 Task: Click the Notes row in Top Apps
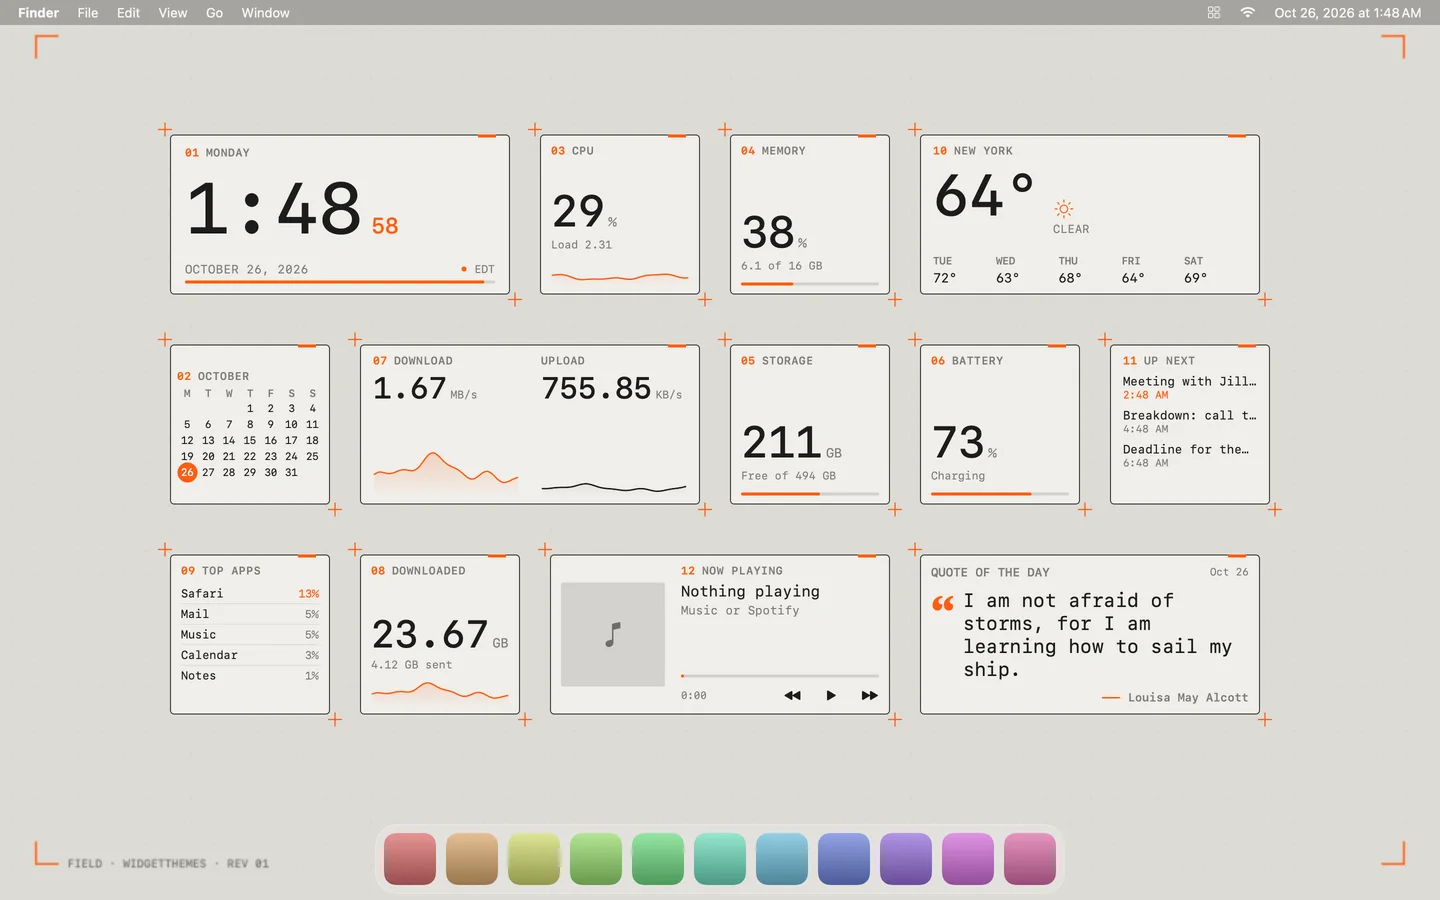point(250,676)
